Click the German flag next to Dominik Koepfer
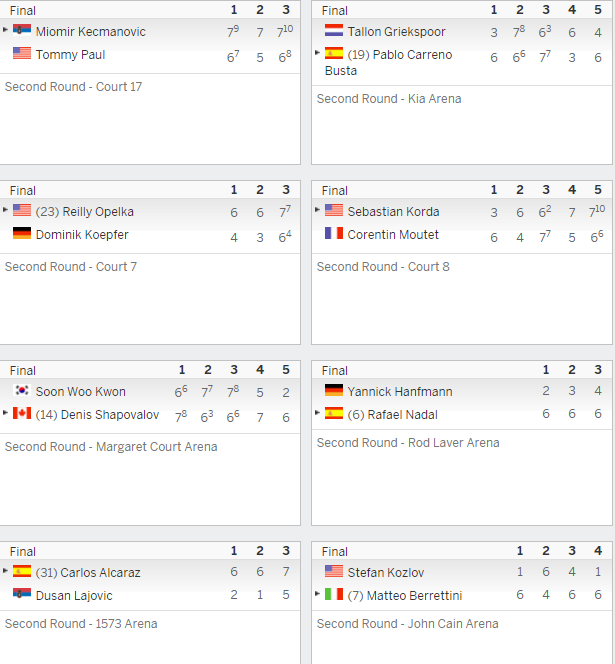 (x=22, y=233)
